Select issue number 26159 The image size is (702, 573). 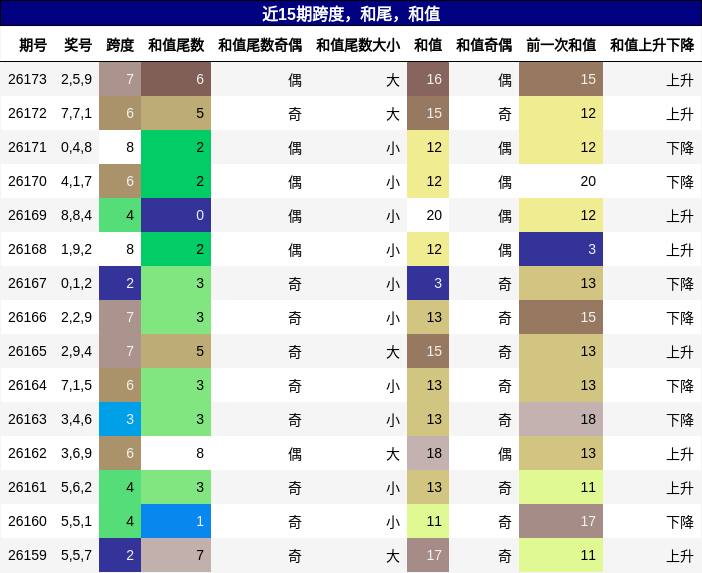pyautogui.click(x=27, y=556)
